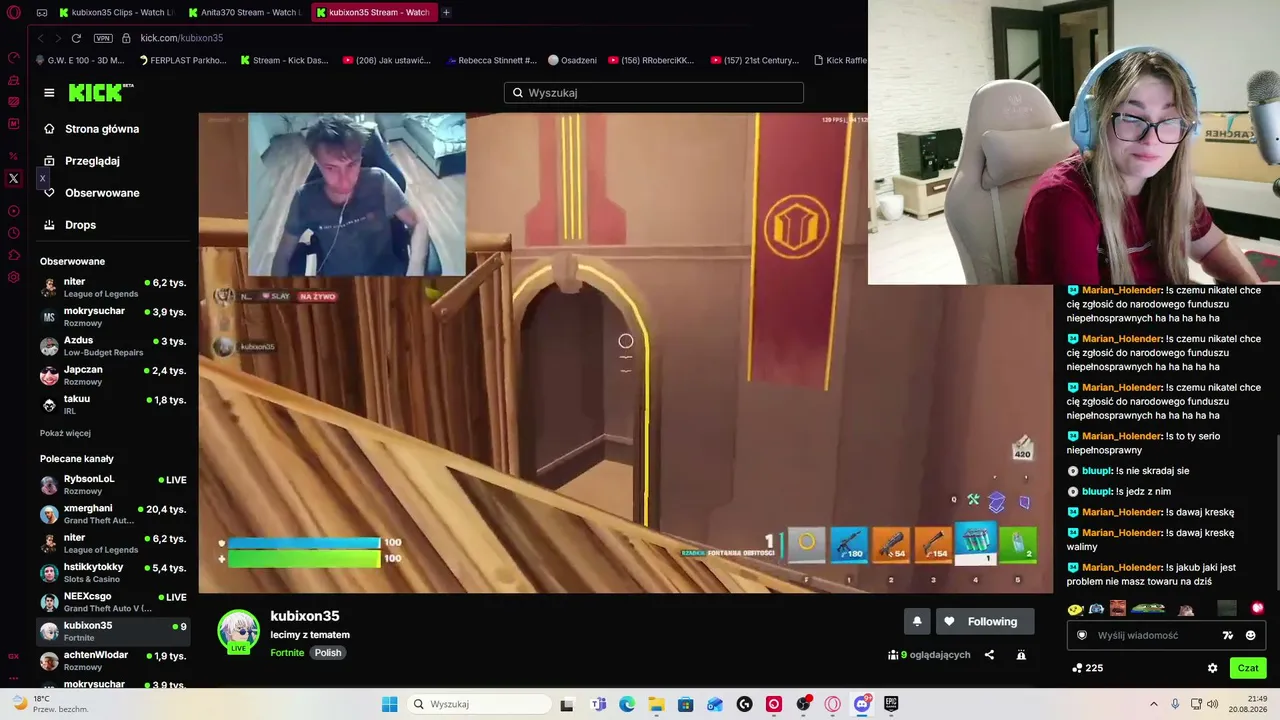Open the Twitter X sidebar panel
Screen dimensions: 1280x720
pos(14,179)
